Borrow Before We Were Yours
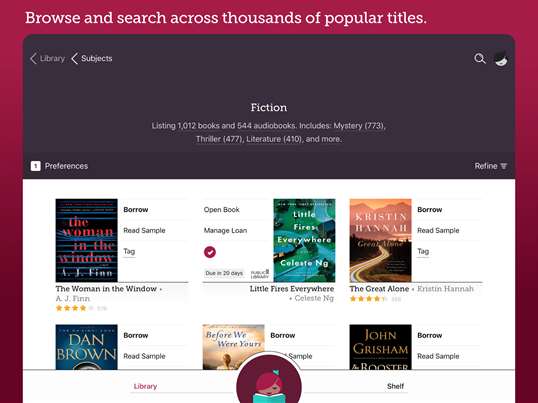The width and height of the screenshot is (538, 403). [283, 335]
